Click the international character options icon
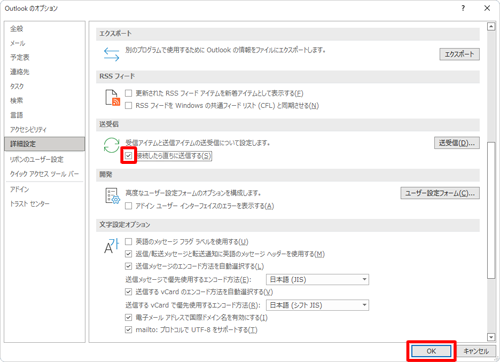This screenshot has height=362, width=500. tap(111, 246)
